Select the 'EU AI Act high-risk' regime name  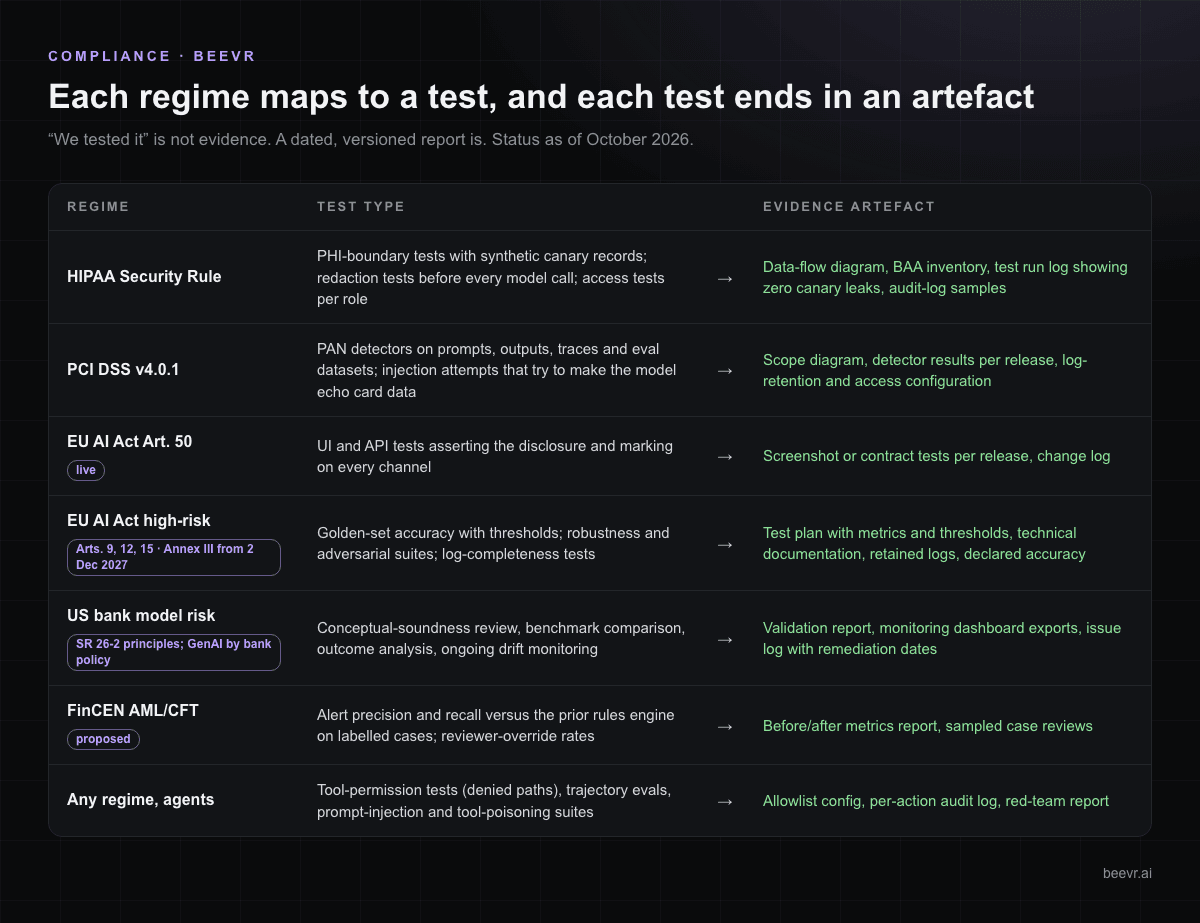coord(139,520)
